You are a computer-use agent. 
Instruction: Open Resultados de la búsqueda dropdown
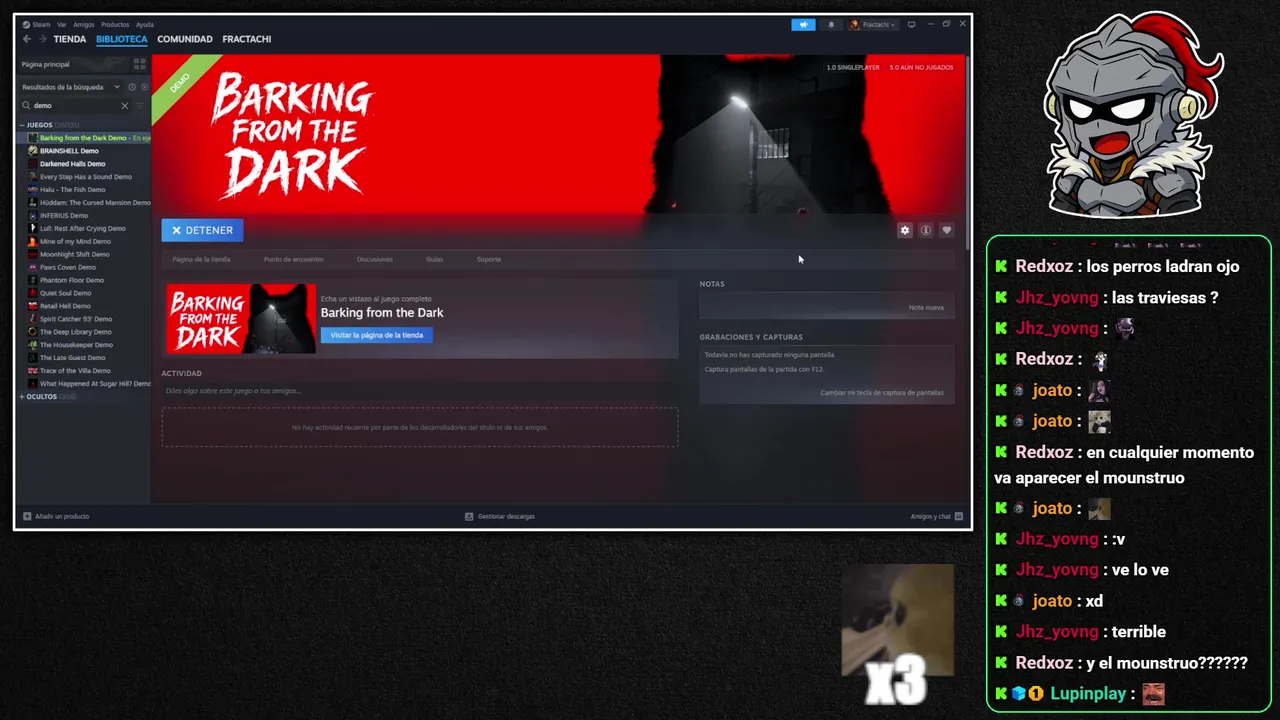point(70,87)
